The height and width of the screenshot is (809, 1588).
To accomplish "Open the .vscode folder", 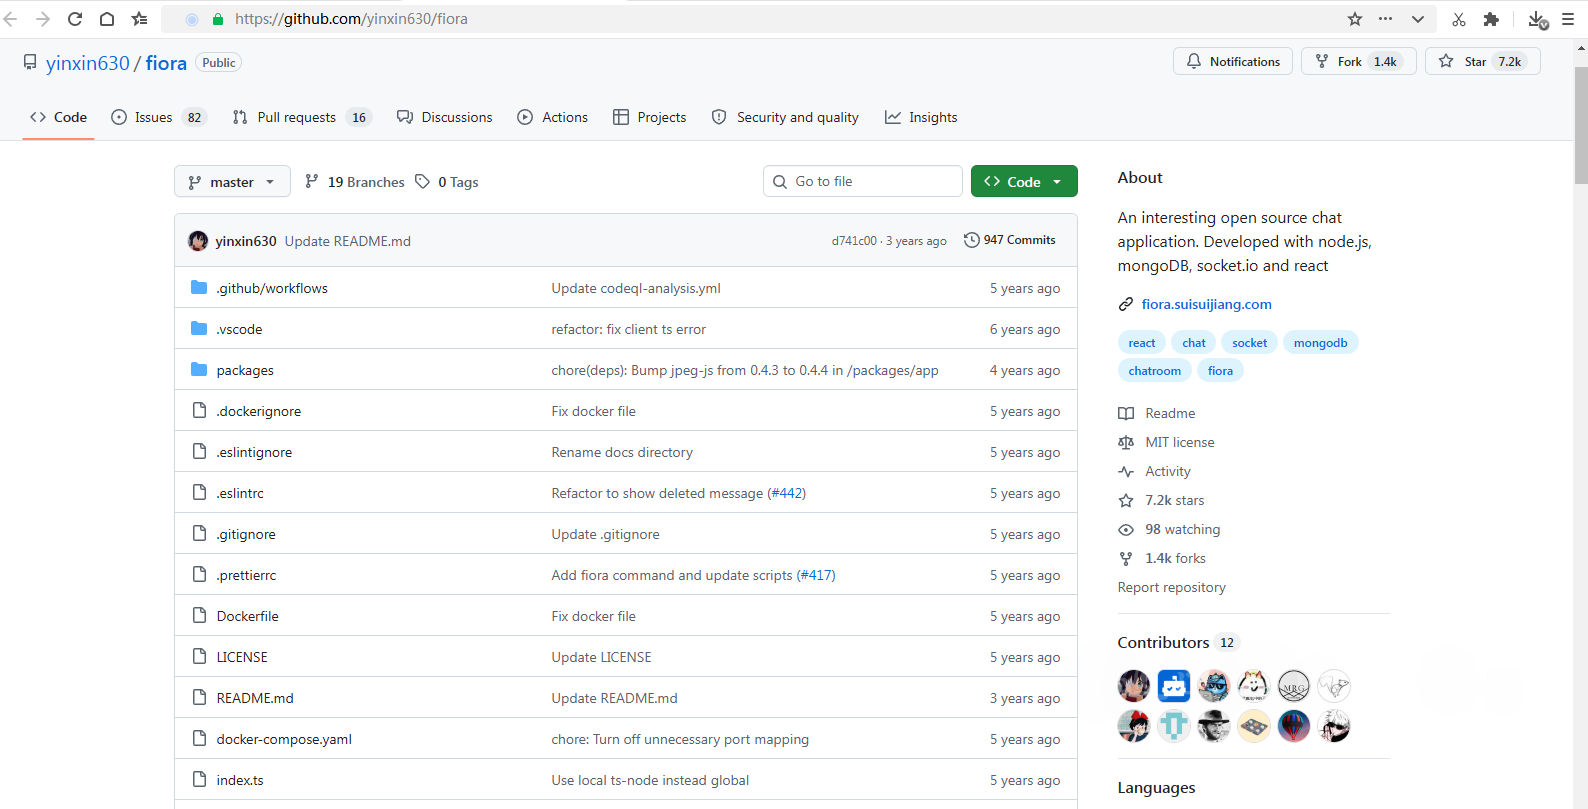I will 239,329.
